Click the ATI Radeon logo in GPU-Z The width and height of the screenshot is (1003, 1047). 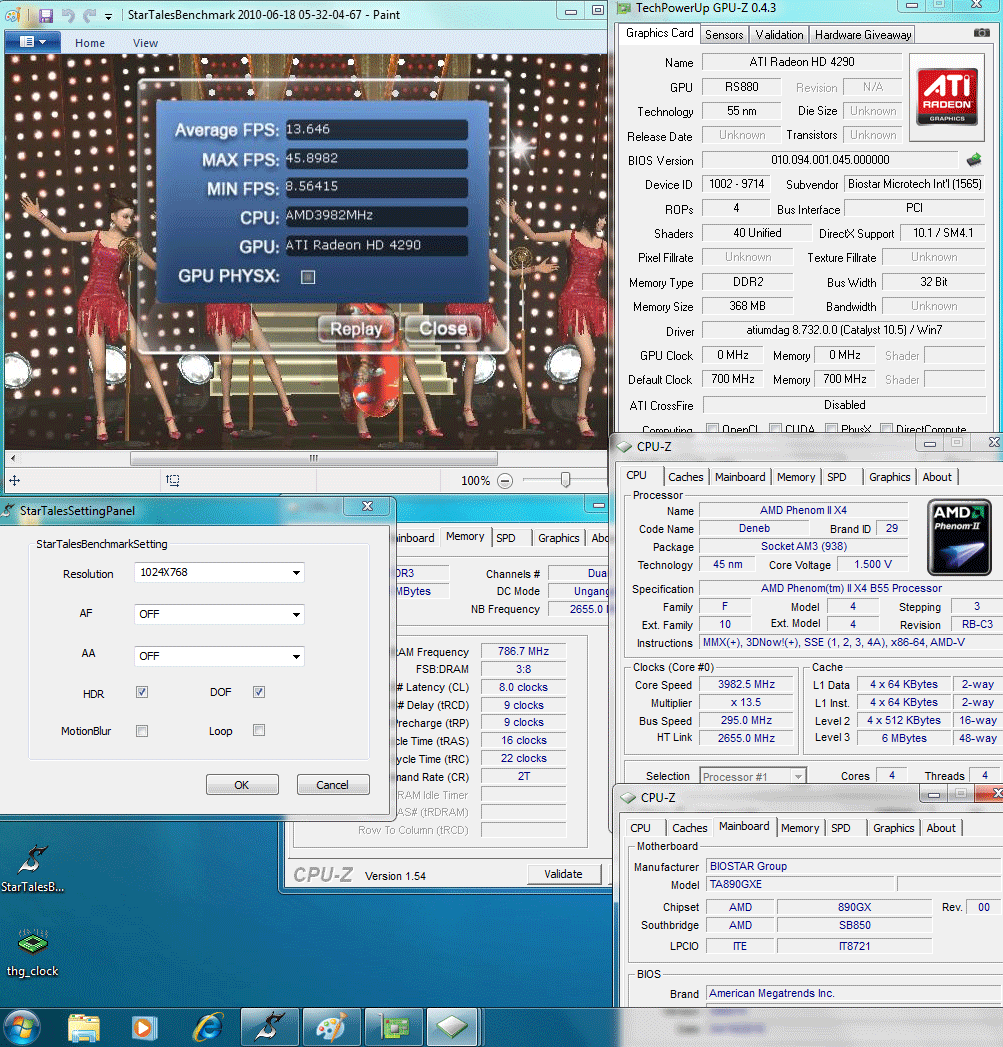947,97
